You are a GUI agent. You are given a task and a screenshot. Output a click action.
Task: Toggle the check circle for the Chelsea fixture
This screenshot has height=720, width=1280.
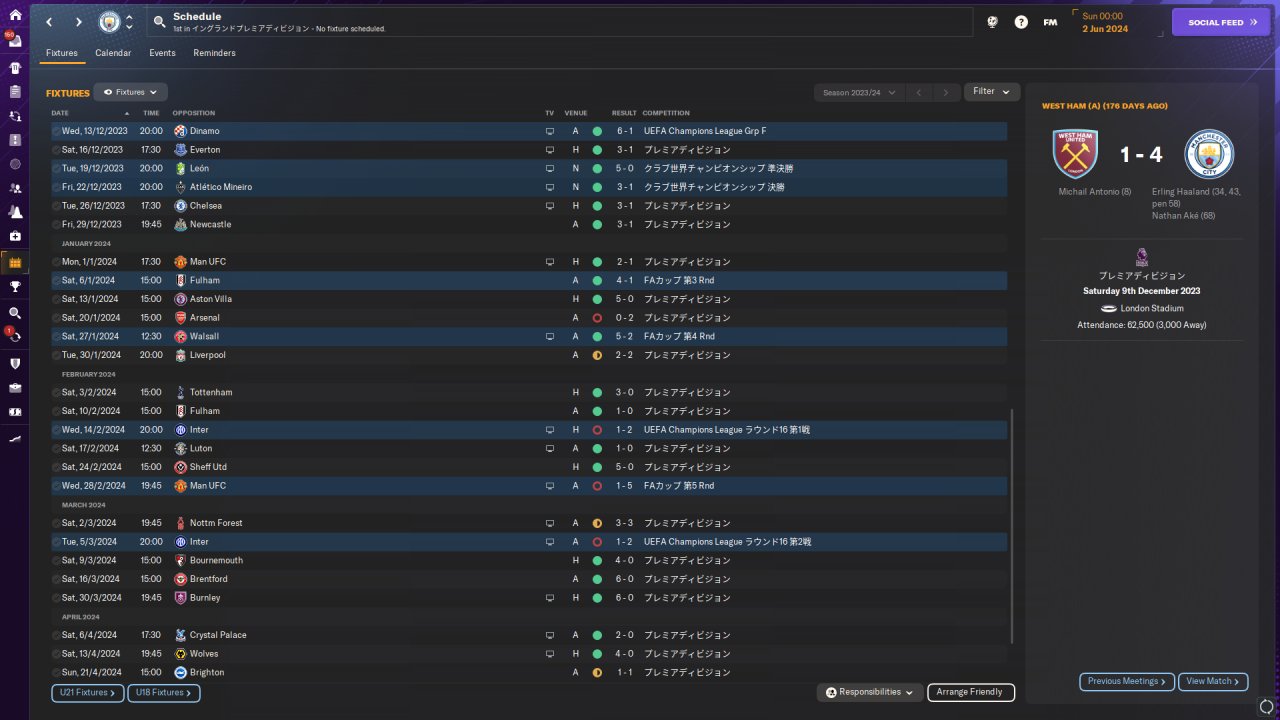click(56, 206)
